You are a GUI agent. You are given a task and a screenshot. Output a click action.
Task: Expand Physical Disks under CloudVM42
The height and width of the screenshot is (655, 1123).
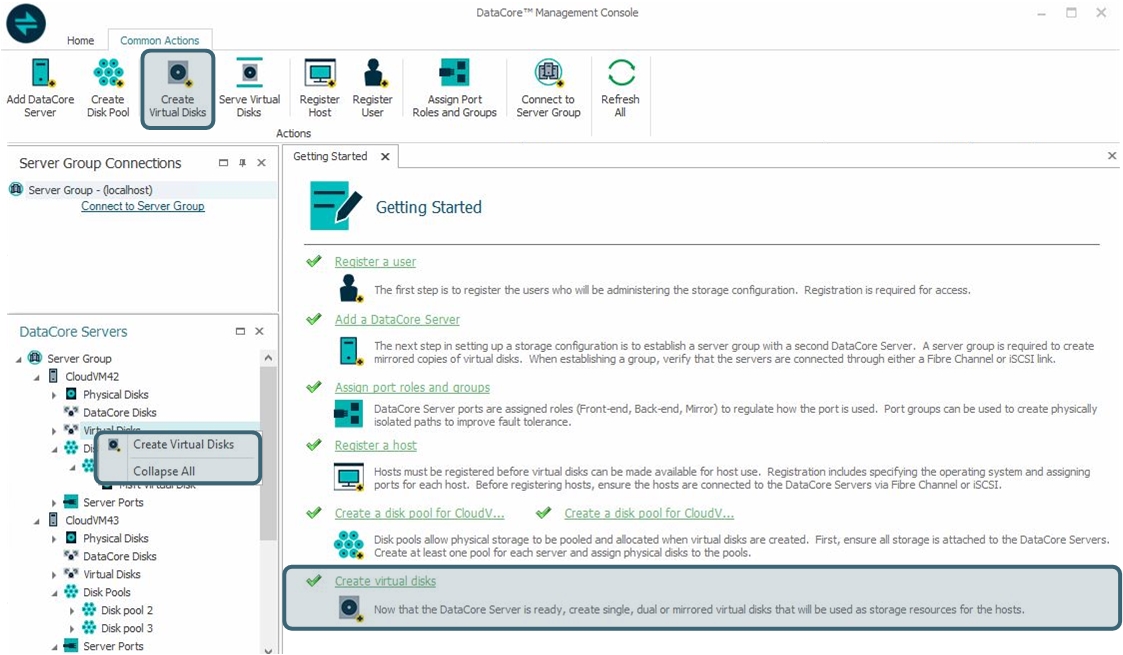click(55, 395)
